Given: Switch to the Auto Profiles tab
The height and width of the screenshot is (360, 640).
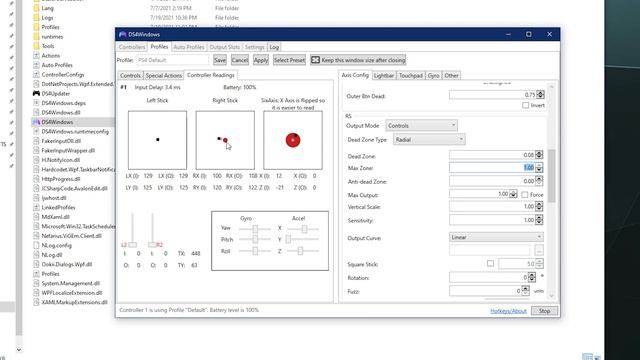Looking at the screenshot, I should pos(189,47).
